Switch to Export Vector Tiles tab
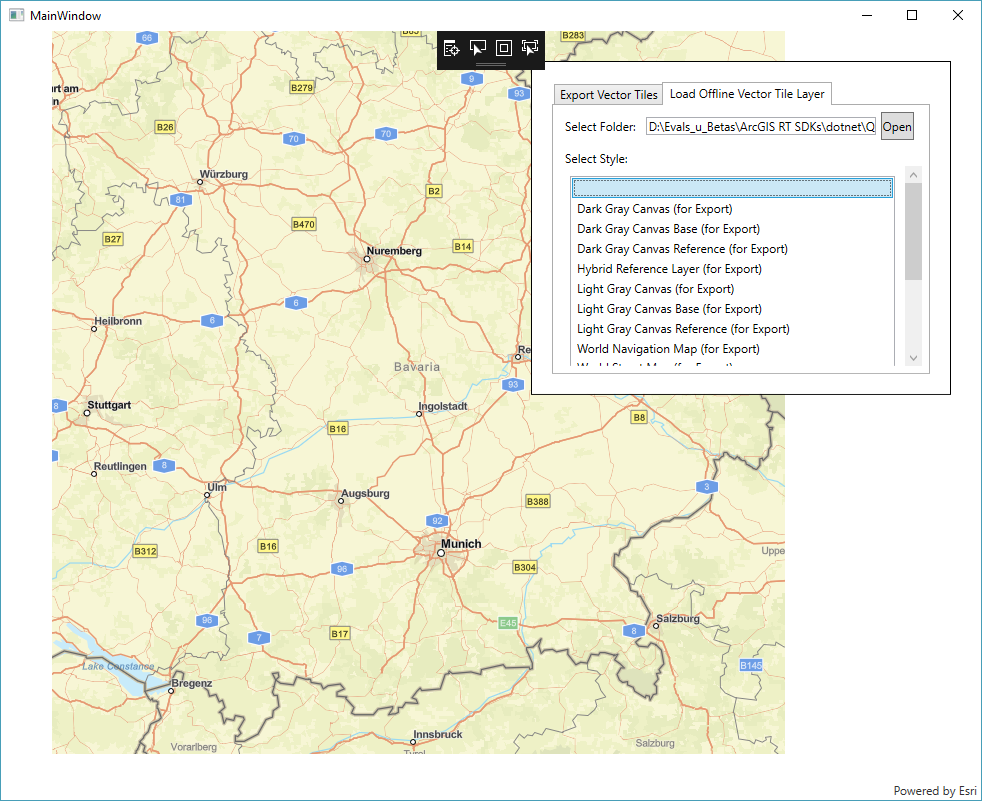 [608, 95]
